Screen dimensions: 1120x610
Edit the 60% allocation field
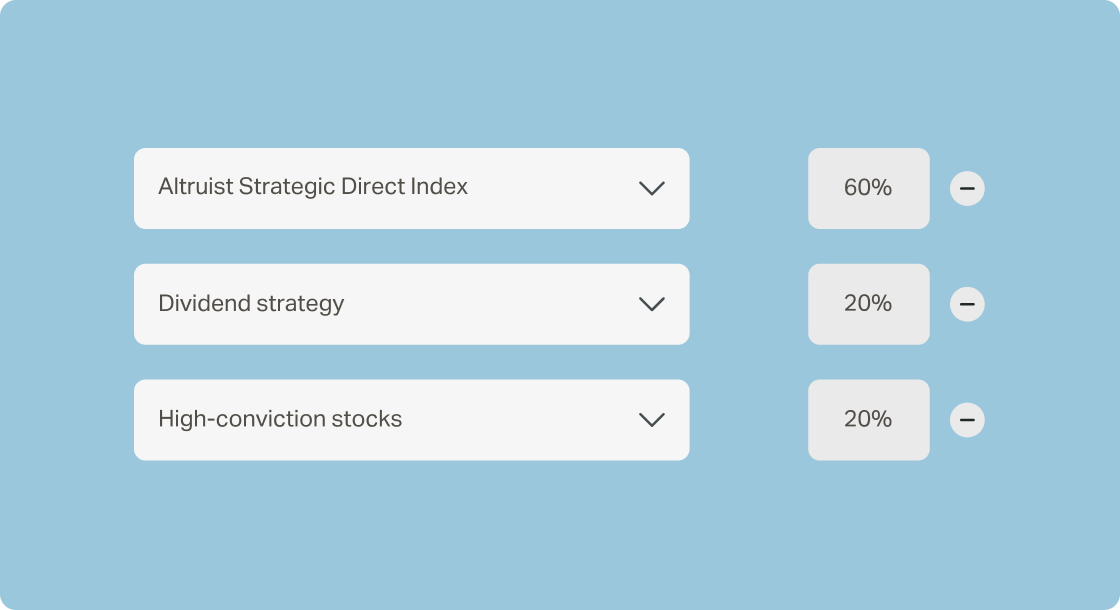point(869,189)
